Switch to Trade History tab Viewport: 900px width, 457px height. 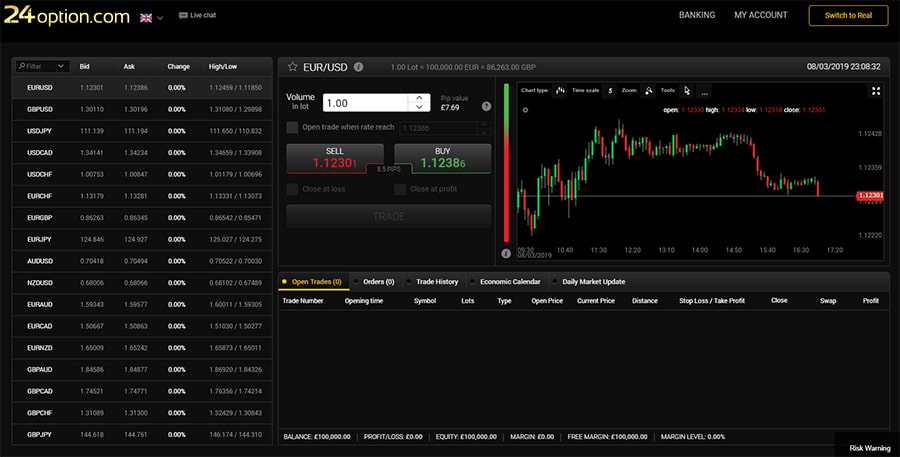436,282
